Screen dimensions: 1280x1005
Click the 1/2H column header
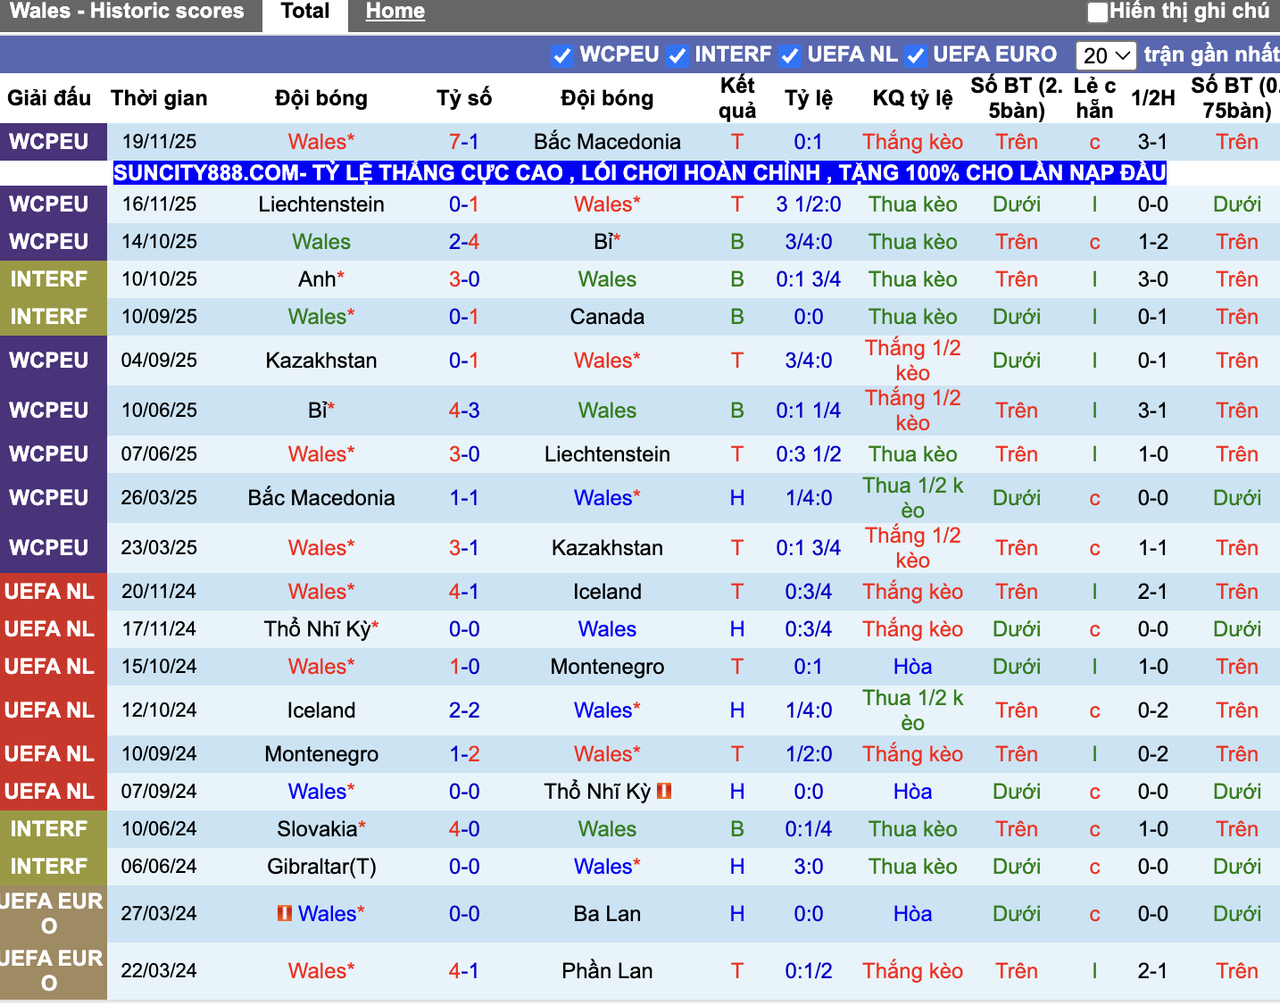pyautogui.click(x=1153, y=98)
